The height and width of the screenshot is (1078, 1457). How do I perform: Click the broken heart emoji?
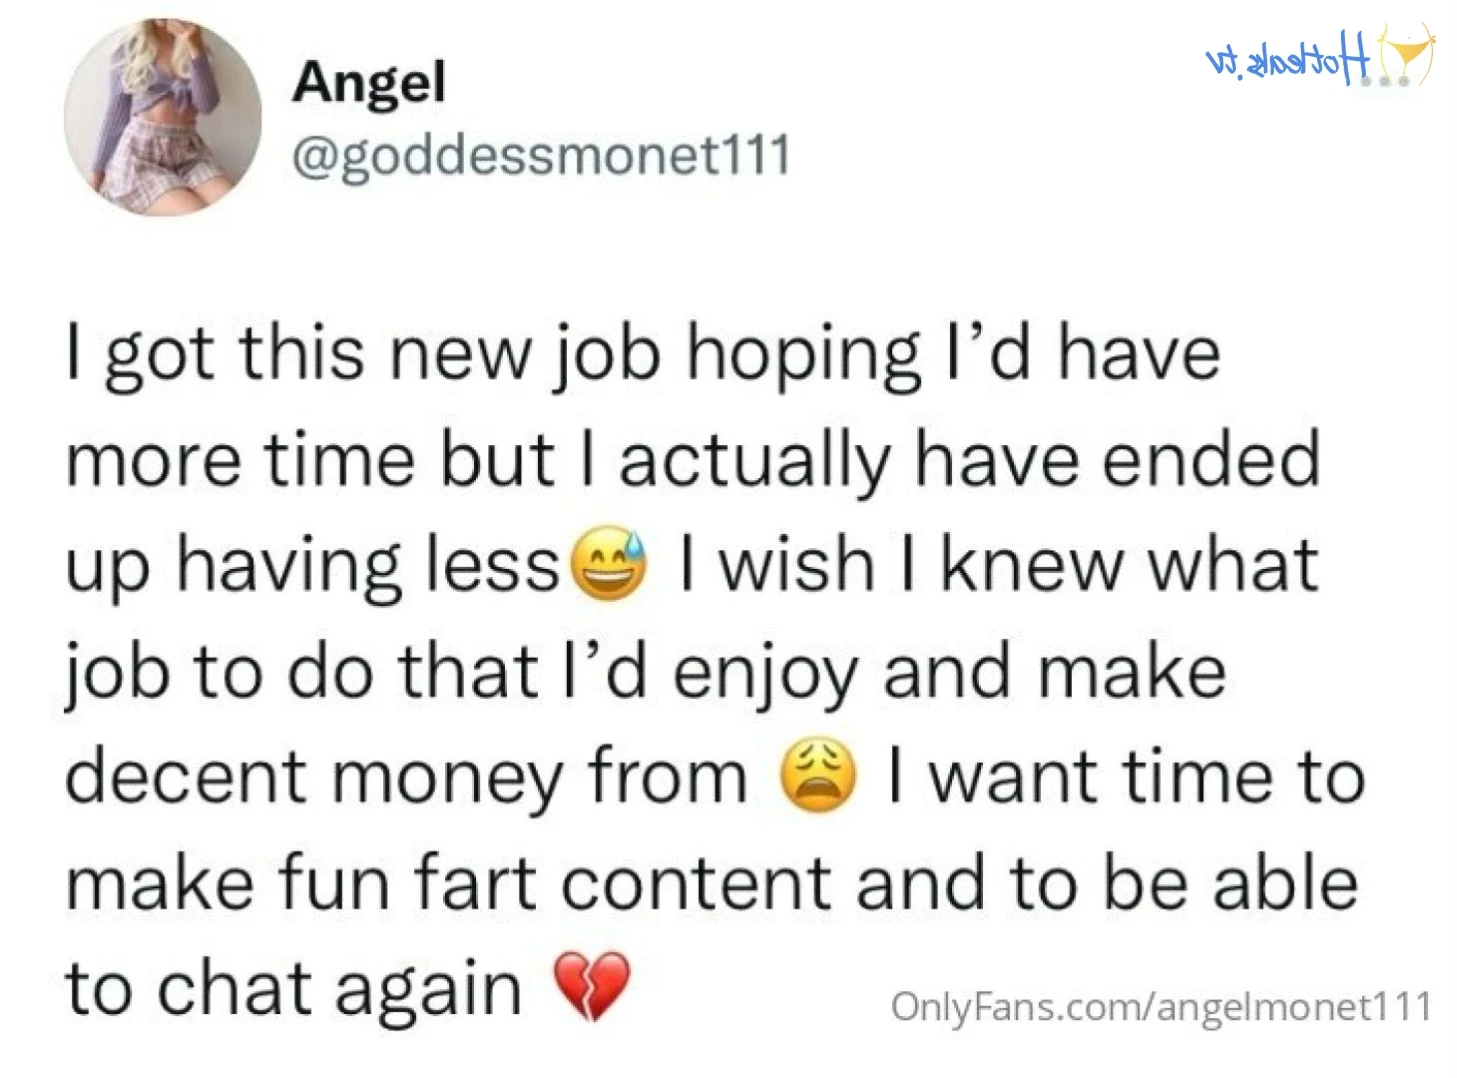(x=592, y=985)
